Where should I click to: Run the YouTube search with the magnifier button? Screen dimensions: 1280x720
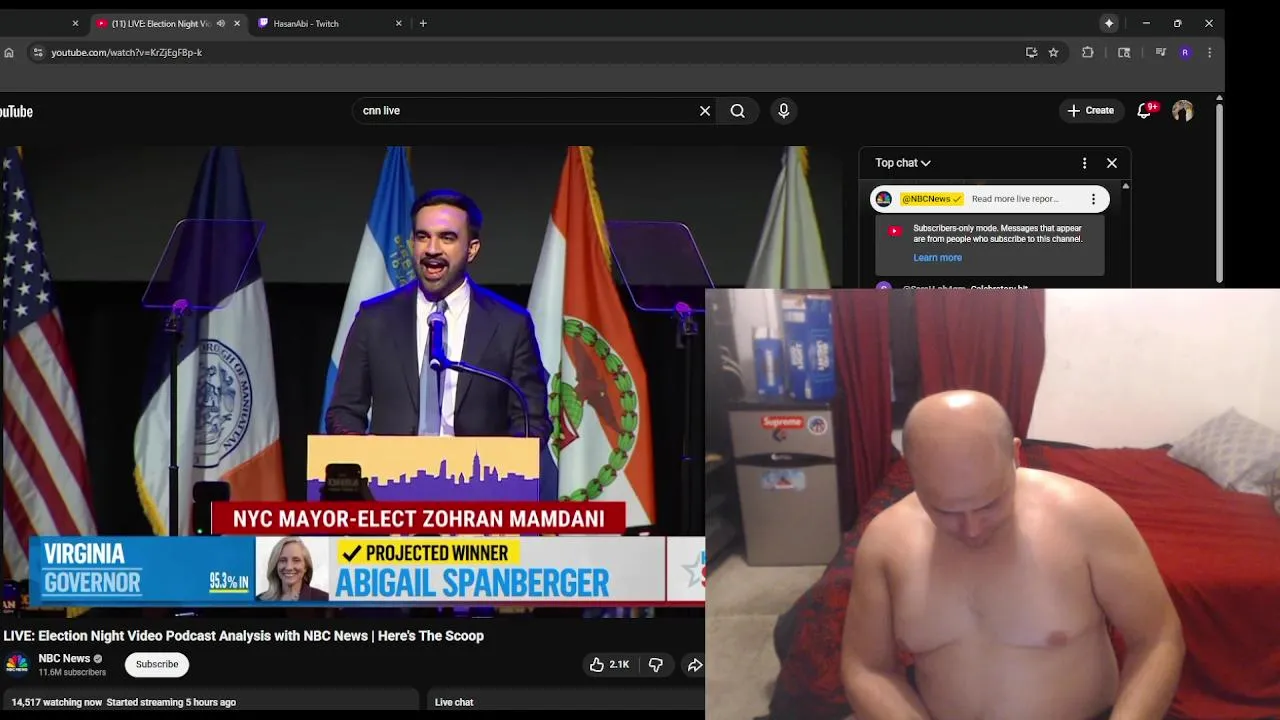coord(738,111)
